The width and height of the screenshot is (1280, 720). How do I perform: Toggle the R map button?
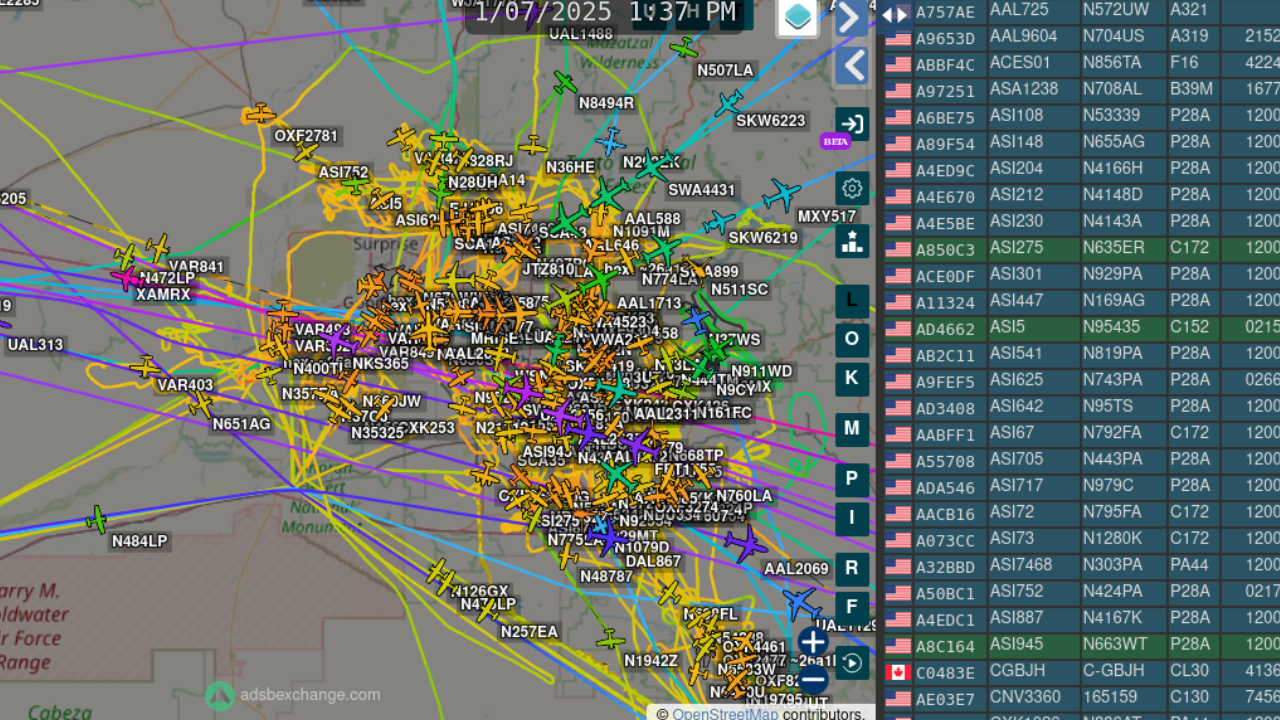tap(852, 568)
